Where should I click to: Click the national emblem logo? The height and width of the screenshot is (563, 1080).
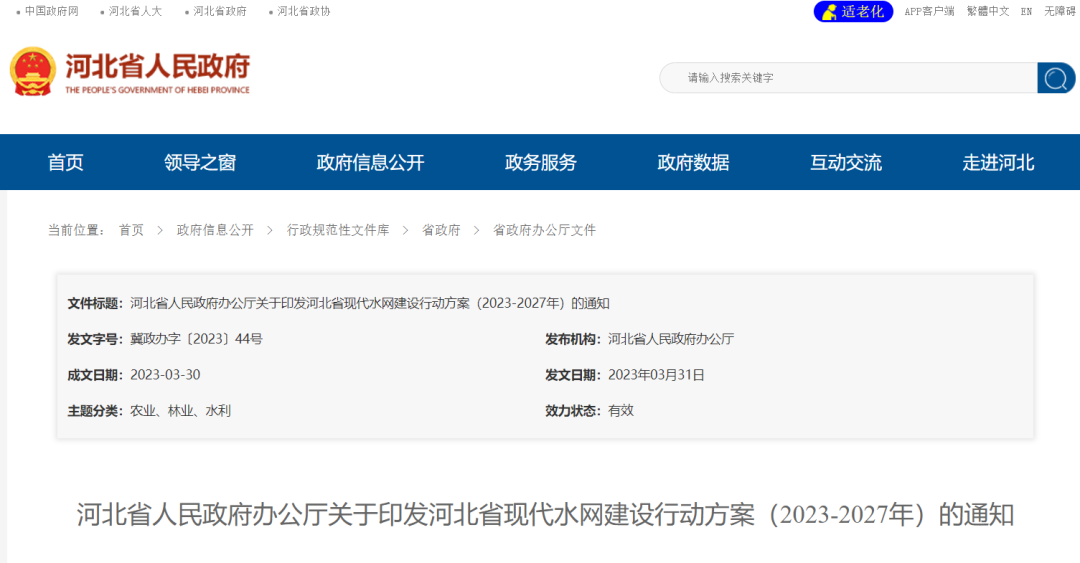pos(32,72)
